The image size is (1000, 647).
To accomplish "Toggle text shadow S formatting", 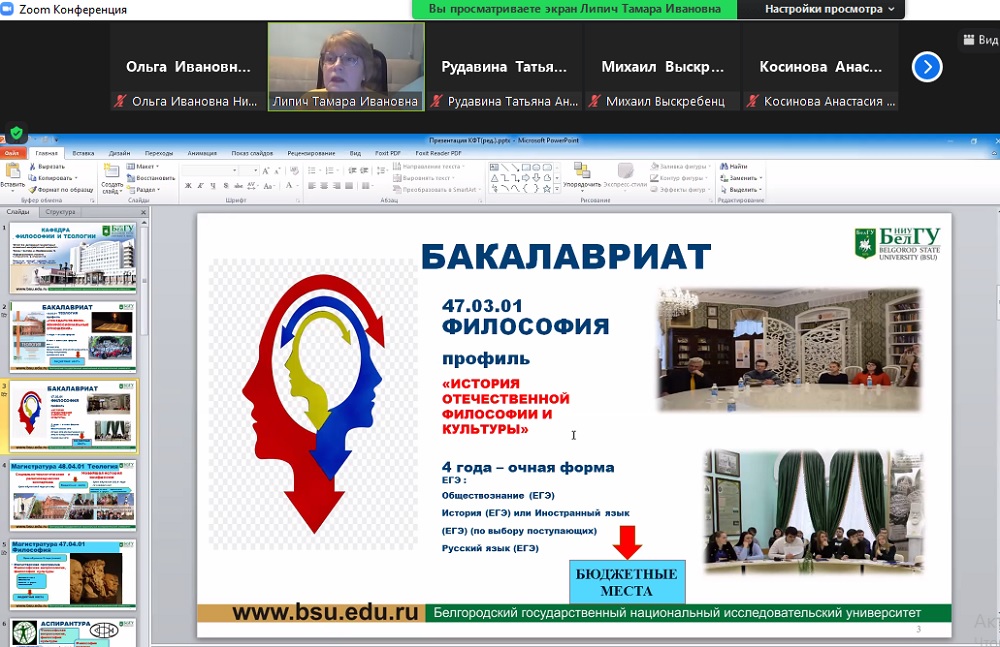I will click(x=226, y=186).
